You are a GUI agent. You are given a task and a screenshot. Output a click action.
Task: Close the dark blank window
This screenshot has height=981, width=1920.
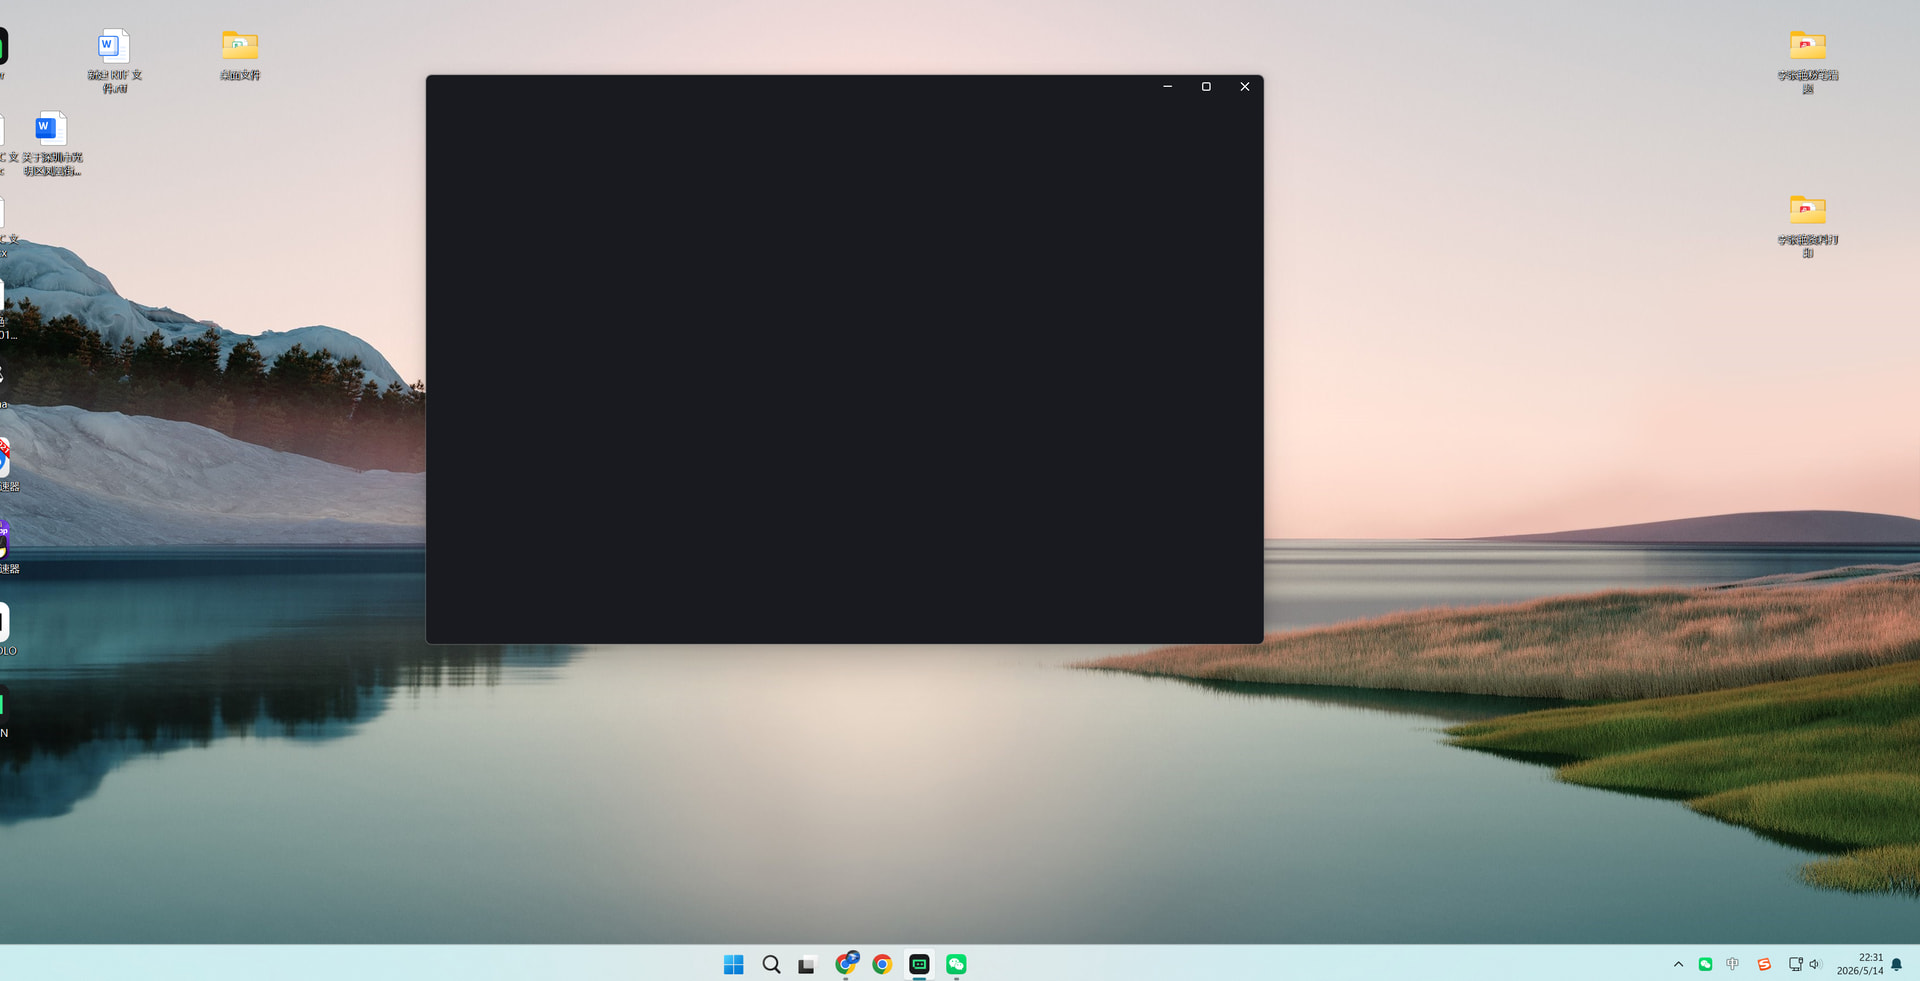click(1245, 87)
